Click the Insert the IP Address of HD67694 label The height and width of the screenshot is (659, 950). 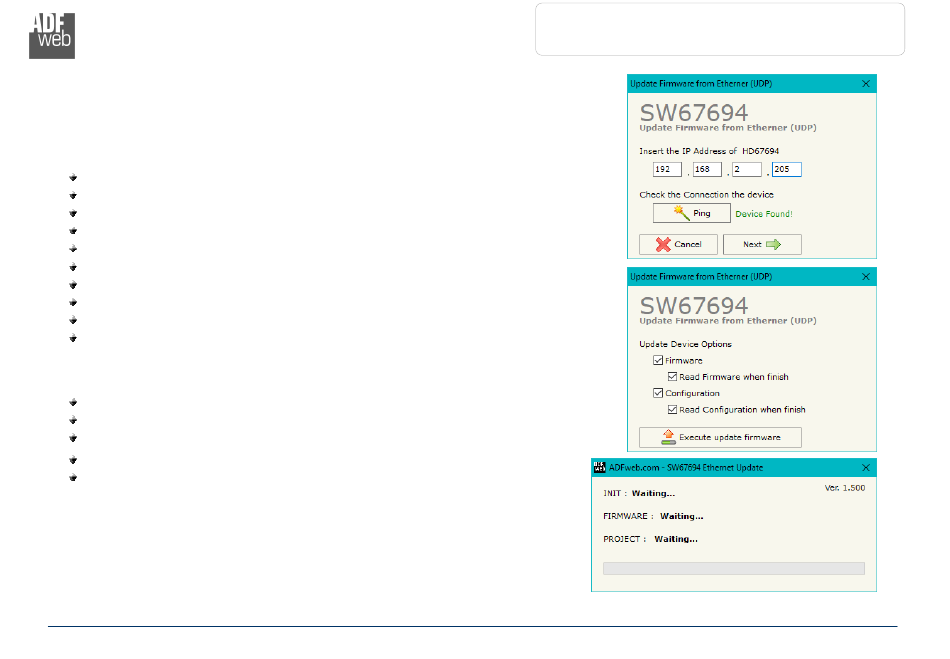coord(709,151)
